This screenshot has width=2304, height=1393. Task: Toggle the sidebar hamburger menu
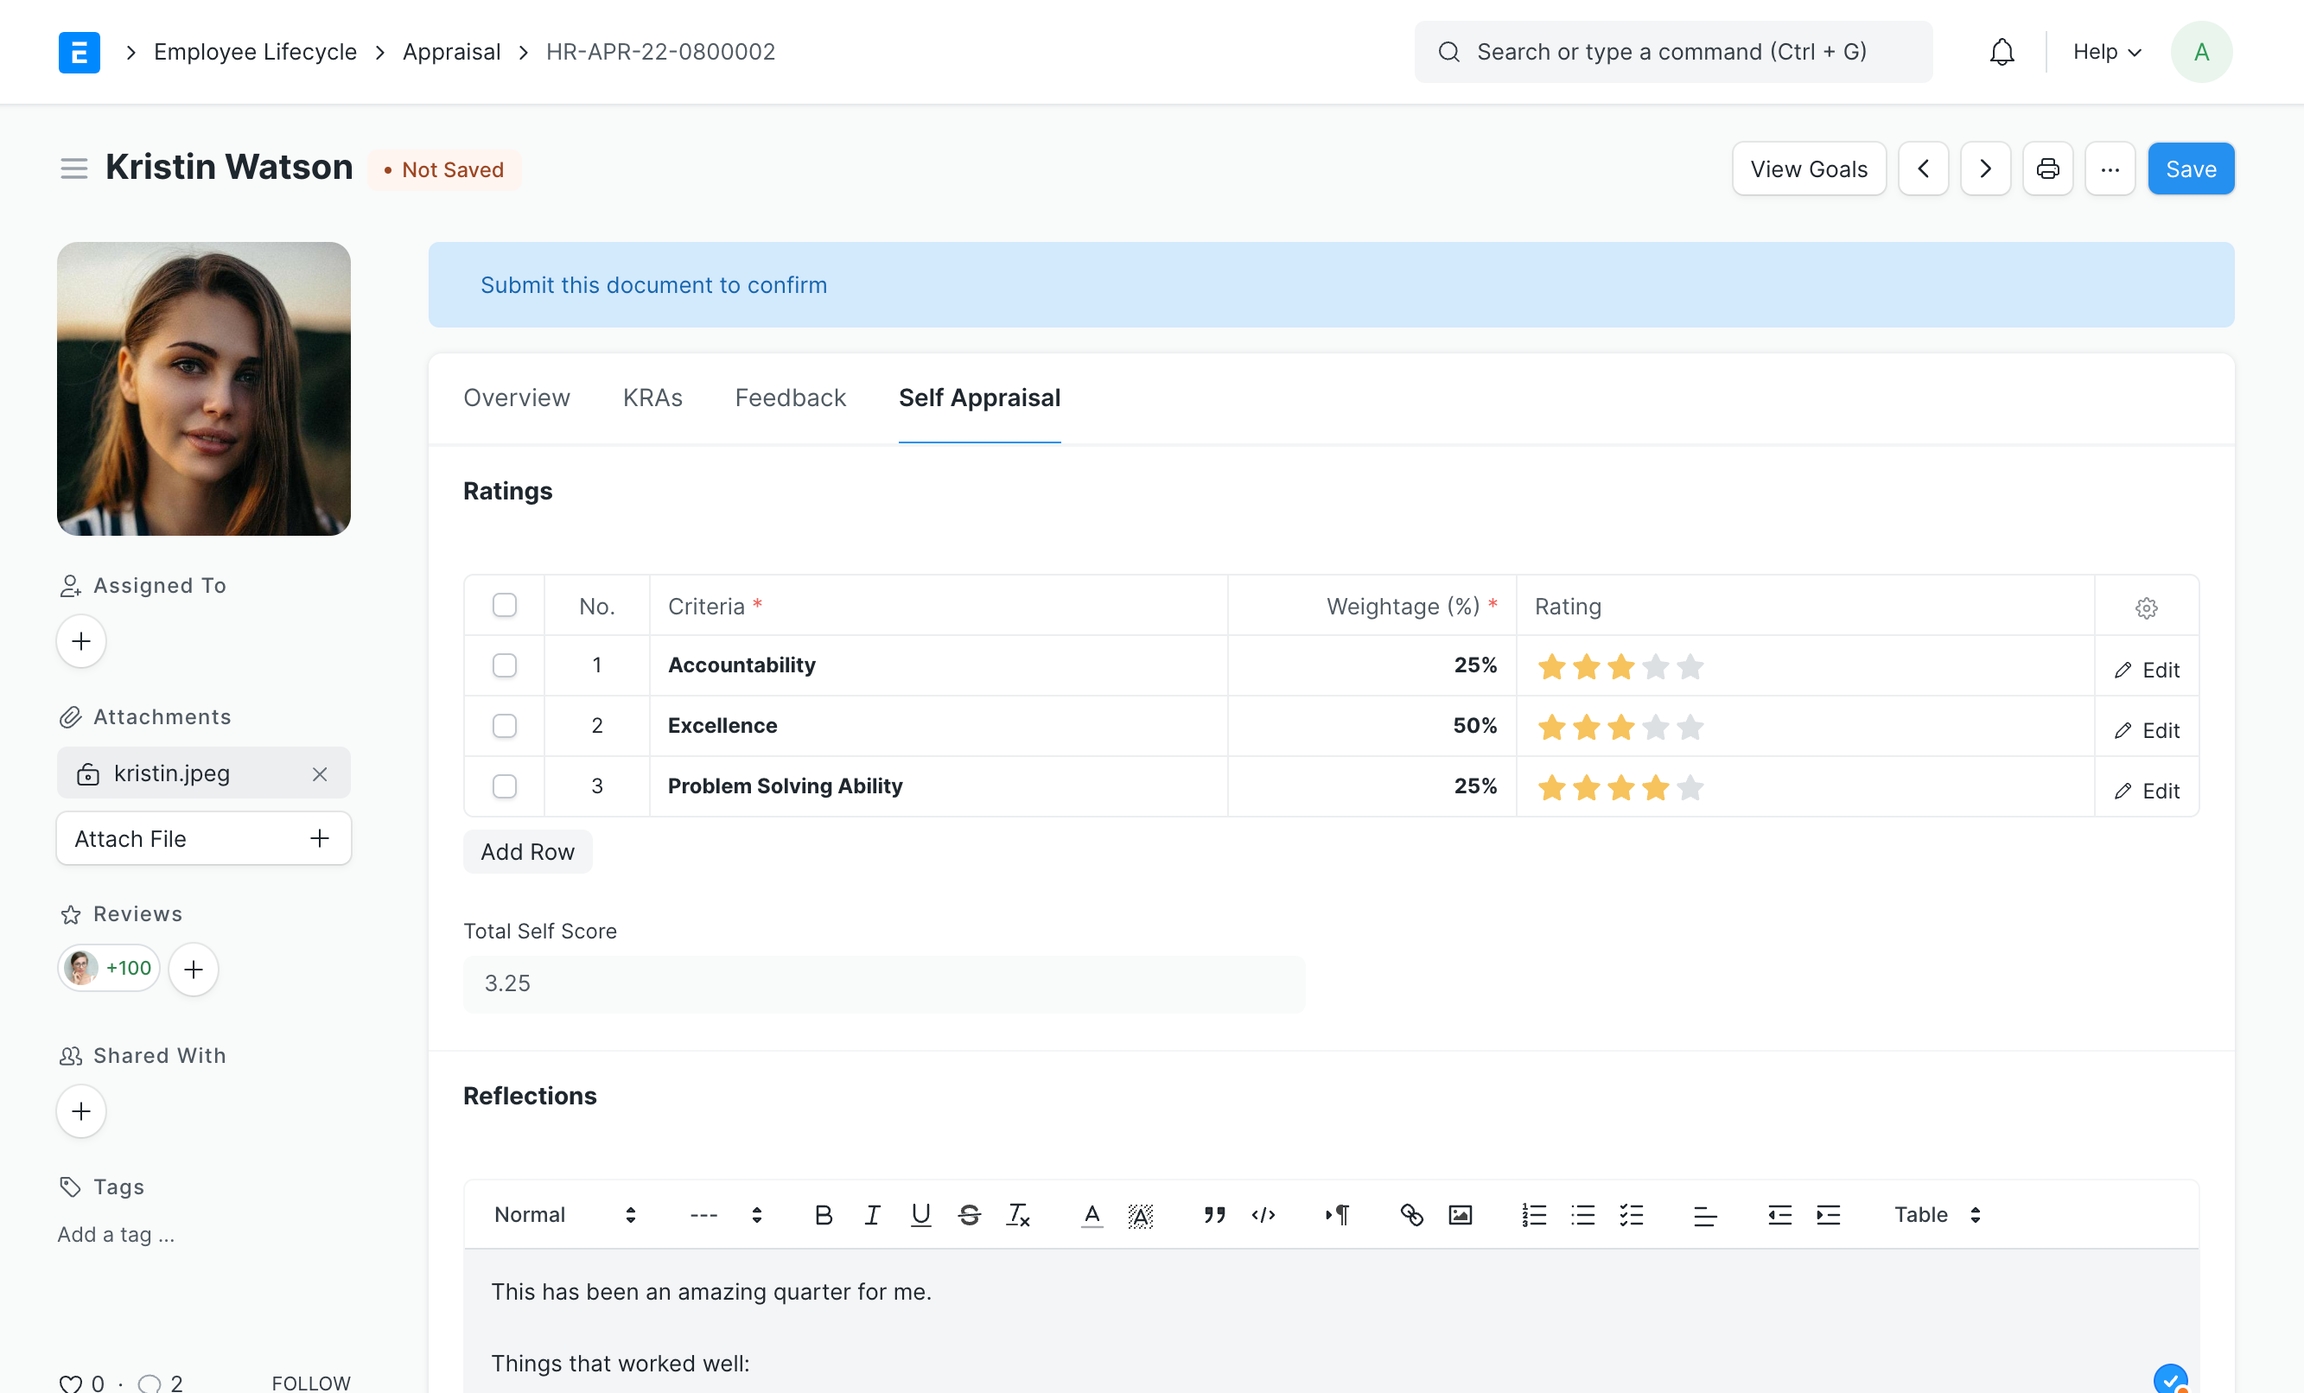click(x=74, y=169)
